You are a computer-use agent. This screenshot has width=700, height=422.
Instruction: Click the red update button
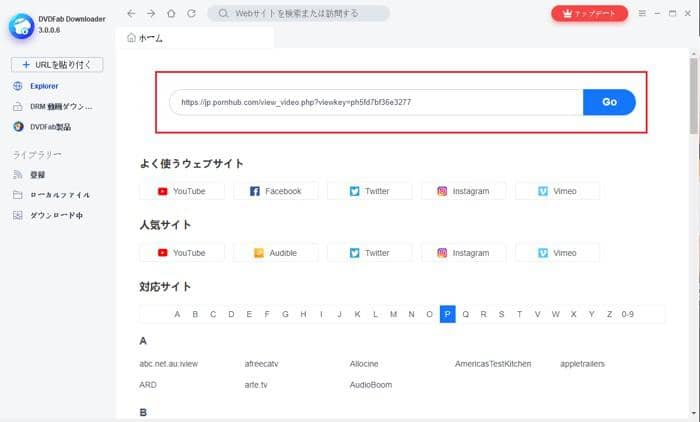click(x=589, y=14)
